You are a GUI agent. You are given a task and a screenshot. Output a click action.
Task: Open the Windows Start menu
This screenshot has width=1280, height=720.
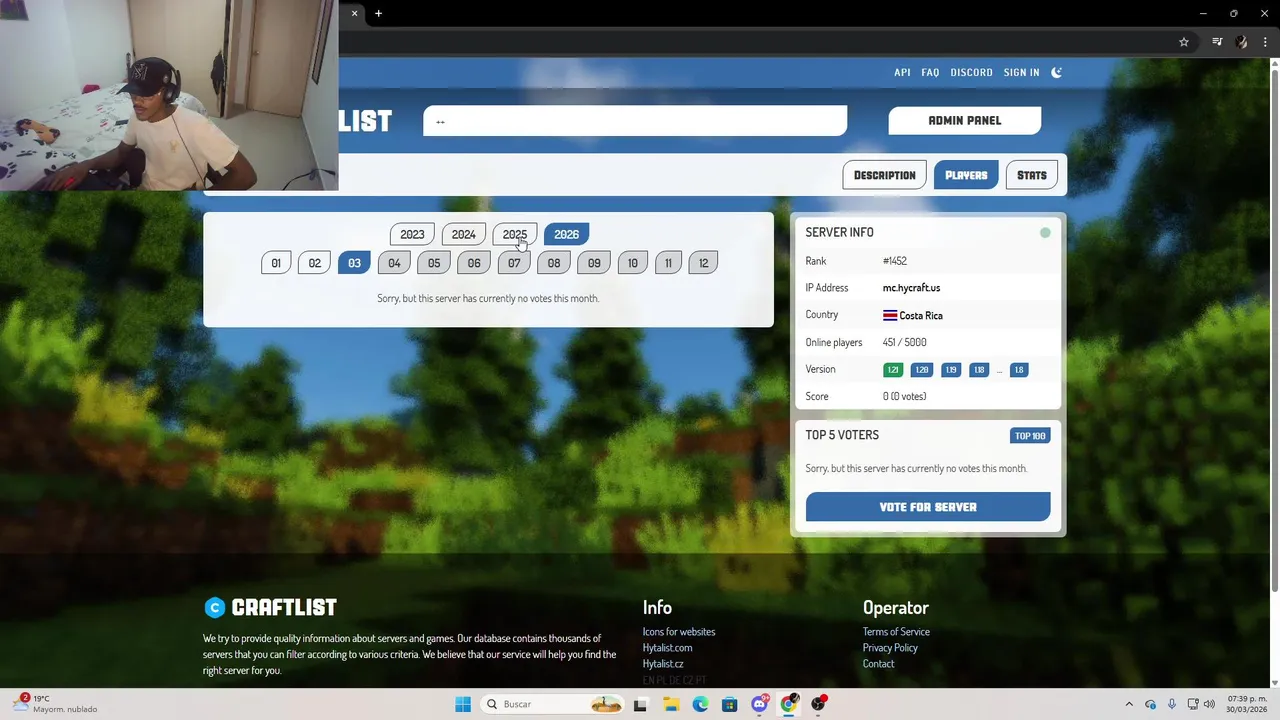[462, 704]
